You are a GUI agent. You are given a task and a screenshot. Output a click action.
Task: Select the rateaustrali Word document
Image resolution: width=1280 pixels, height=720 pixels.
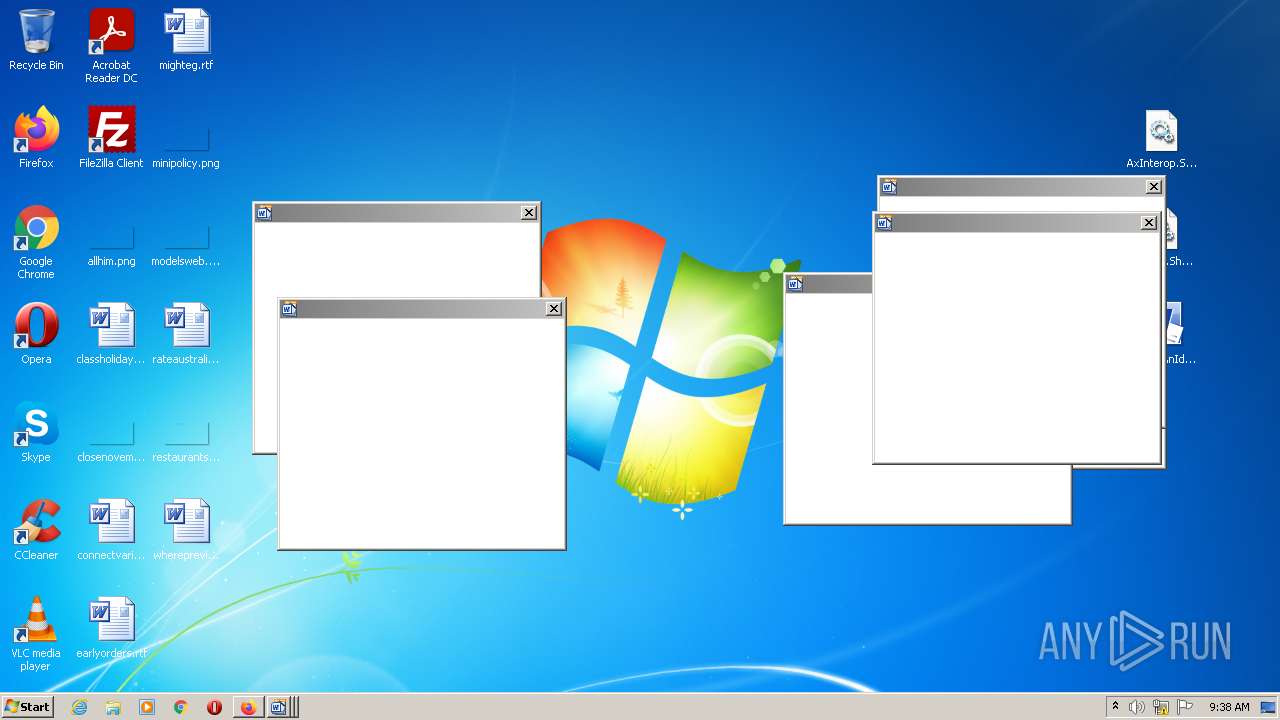click(186, 334)
